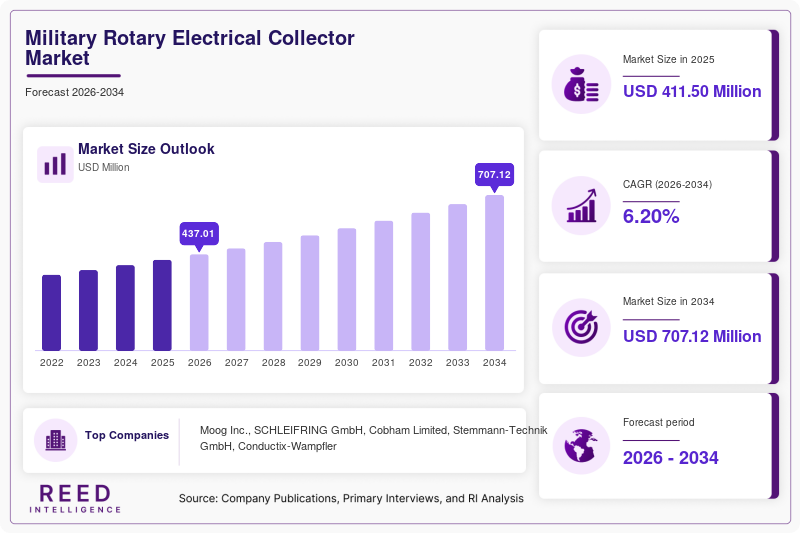The width and height of the screenshot is (800, 533).
Task: Click the 2022 bar in chart
Action: (52, 313)
